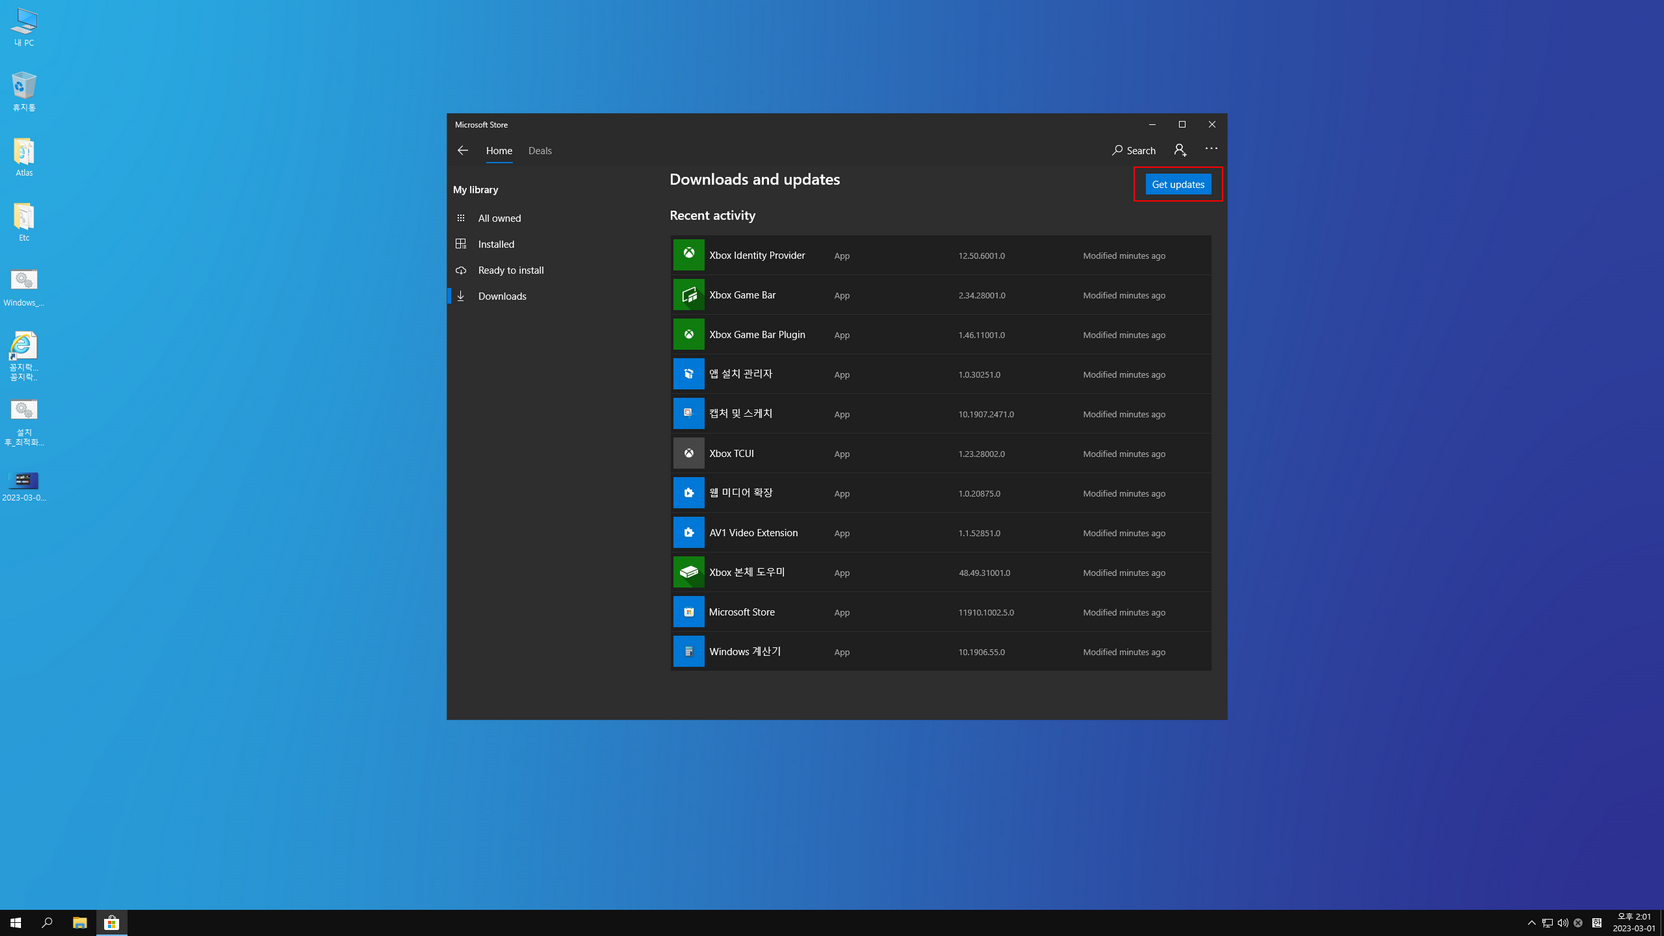
Task: Open the user account icon
Action: [1180, 150]
